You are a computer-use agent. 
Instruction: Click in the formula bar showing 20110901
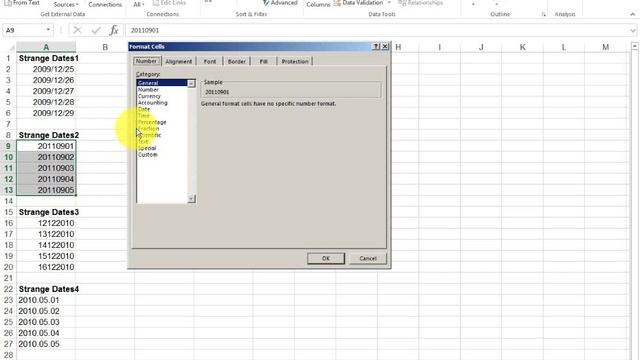(x=378, y=30)
